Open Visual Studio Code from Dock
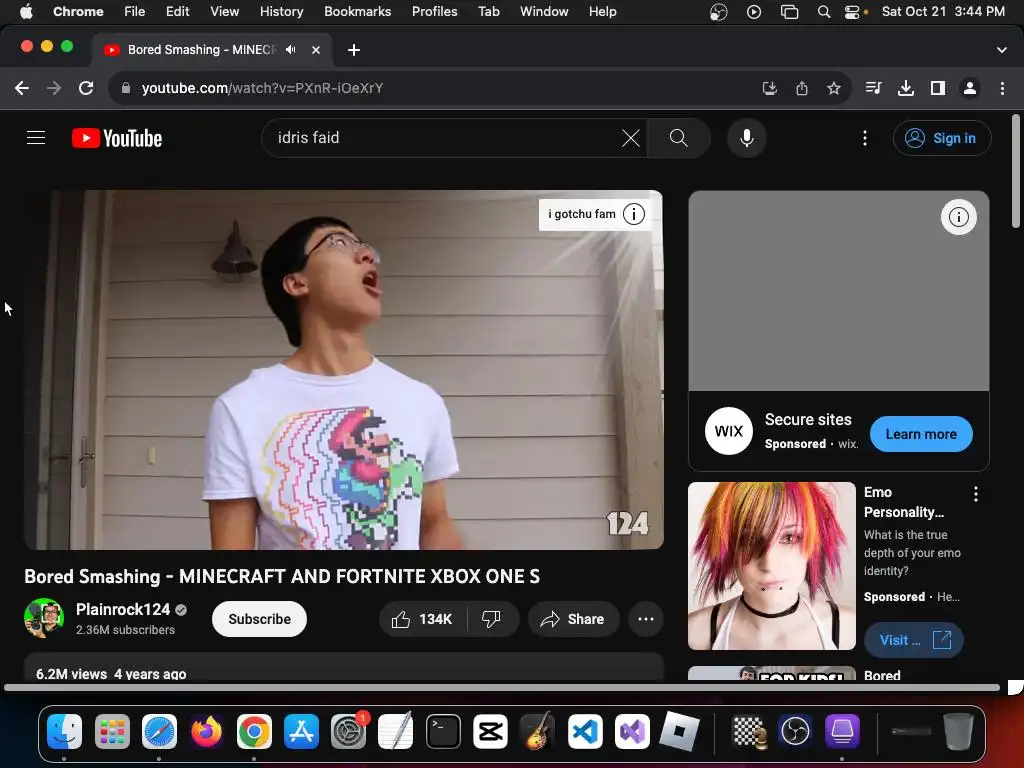This screenshot has height=768, width=1024. 584,731
